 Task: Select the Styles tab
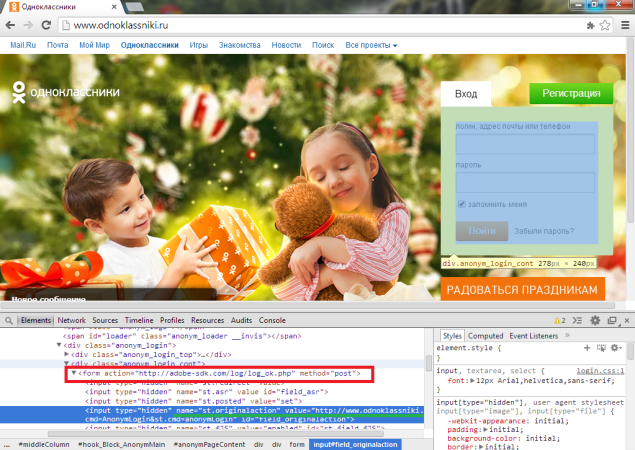(x=452, y=336)
